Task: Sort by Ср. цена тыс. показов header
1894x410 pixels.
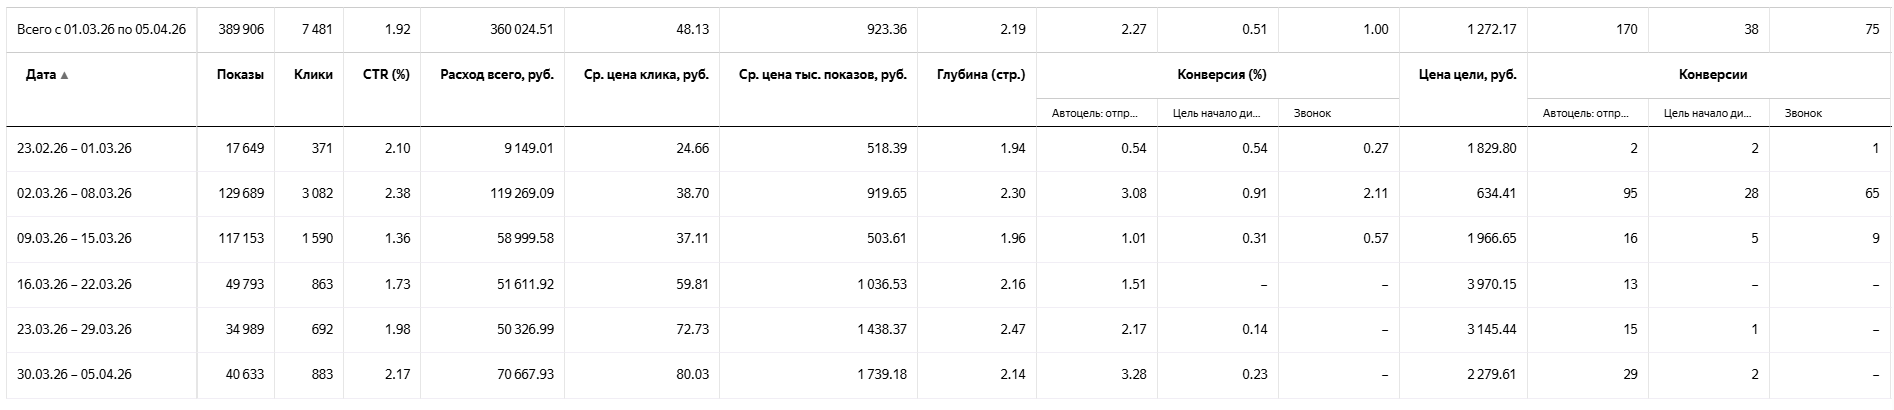Action: click(x=822, y=75)
